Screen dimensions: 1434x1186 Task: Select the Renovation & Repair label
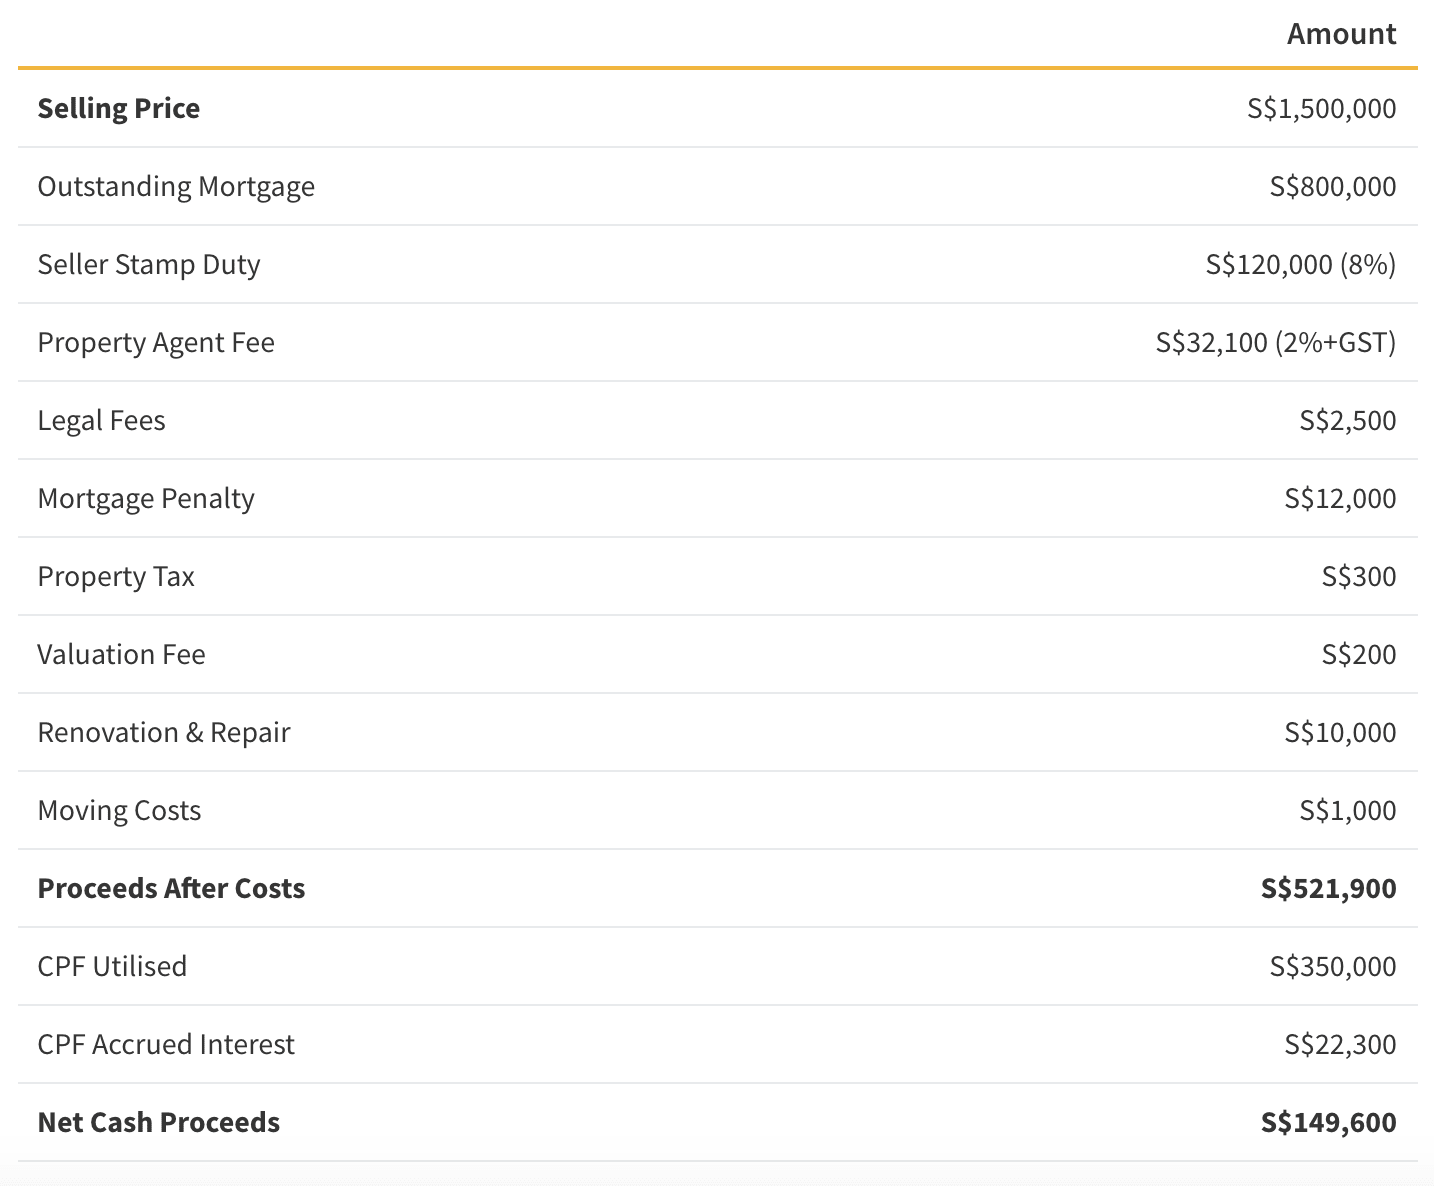[164, 732]
